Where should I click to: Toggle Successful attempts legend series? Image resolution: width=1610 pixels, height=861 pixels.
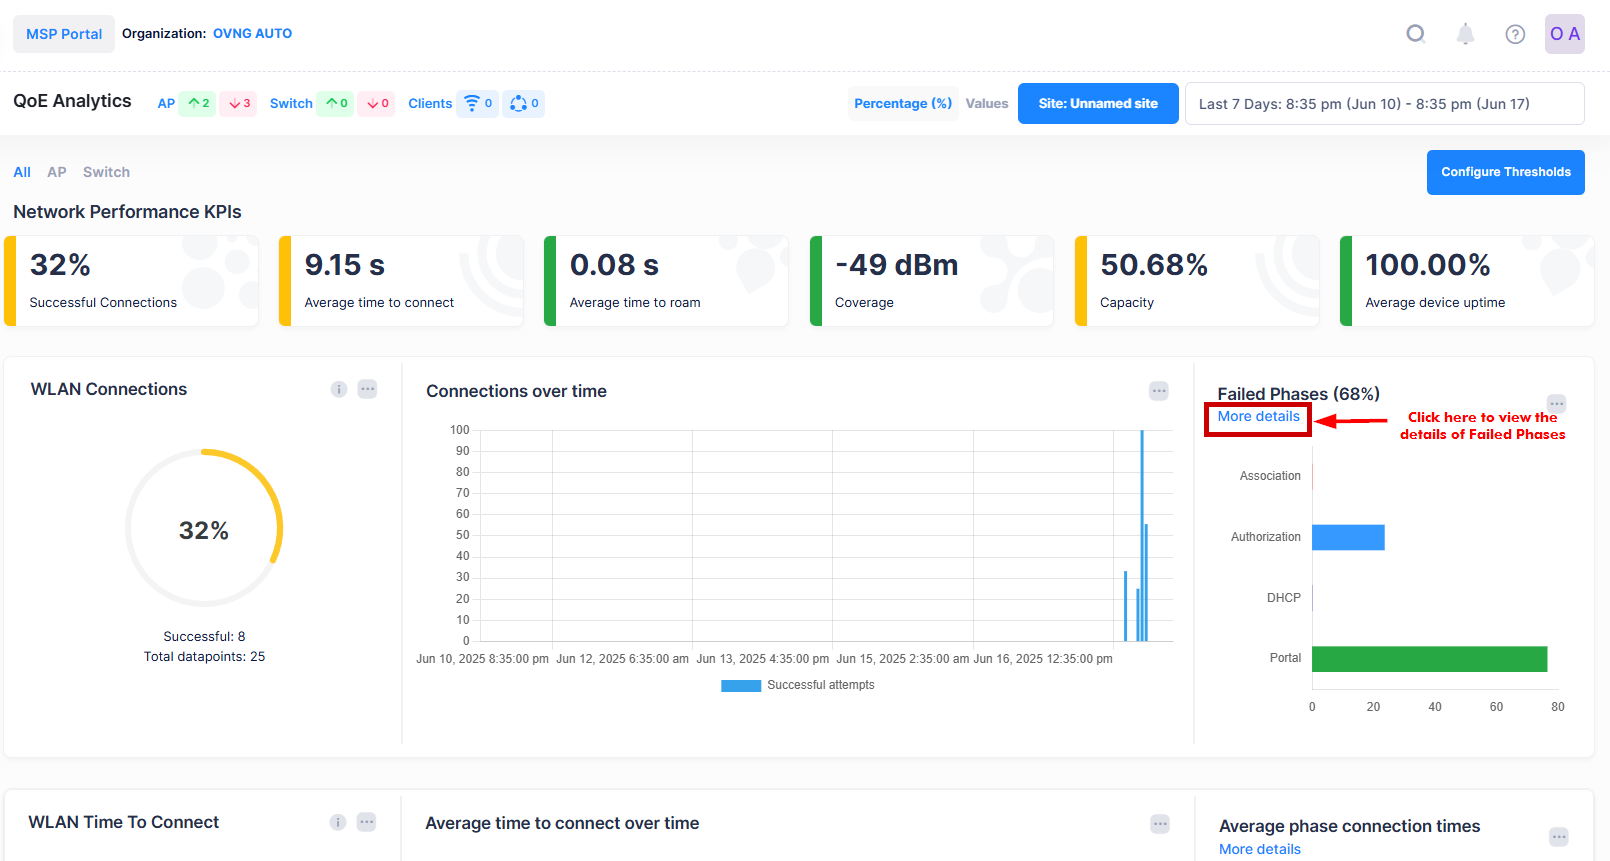point(798,685)
